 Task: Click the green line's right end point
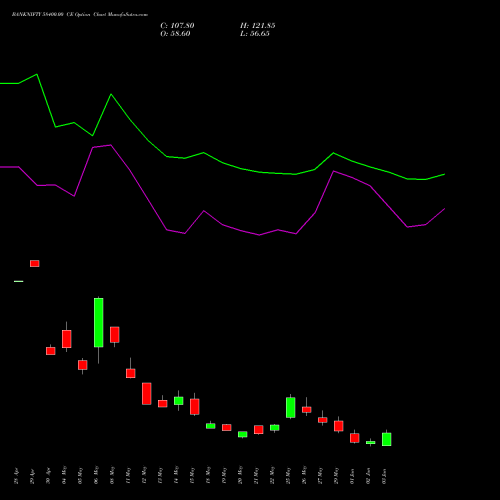(x=445, y=174)
